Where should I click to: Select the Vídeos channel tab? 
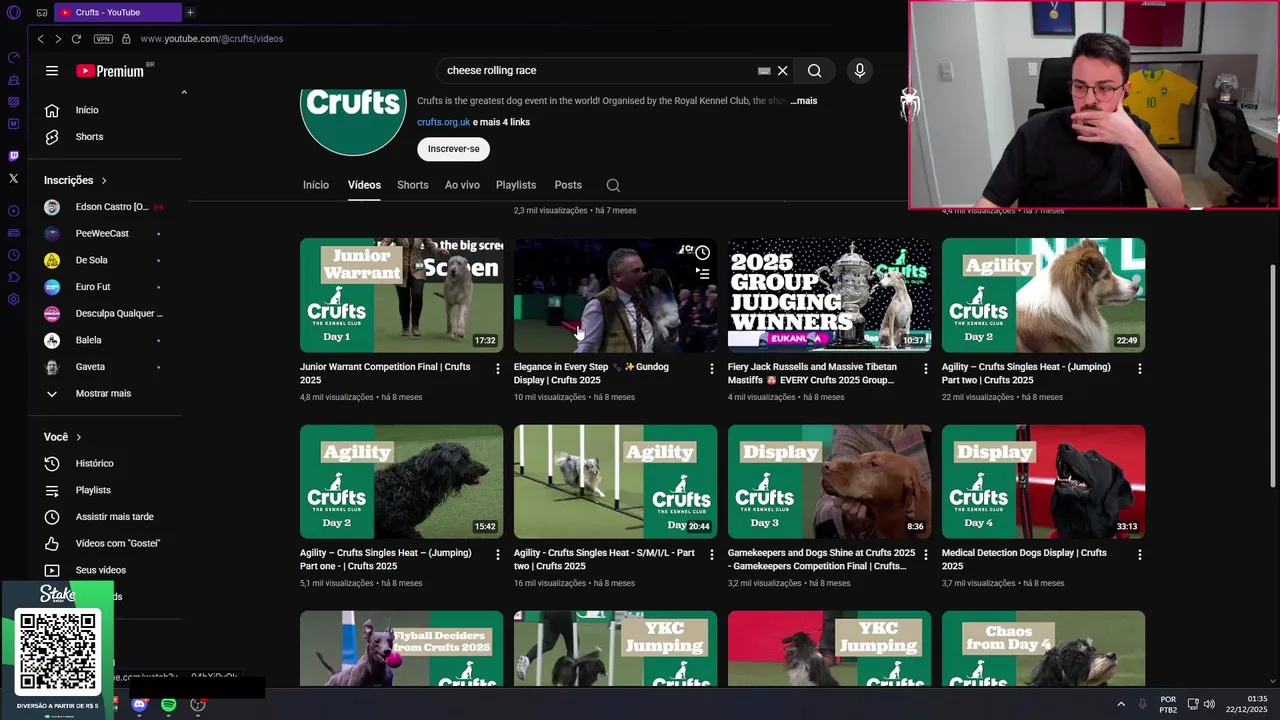coord(364,185)
